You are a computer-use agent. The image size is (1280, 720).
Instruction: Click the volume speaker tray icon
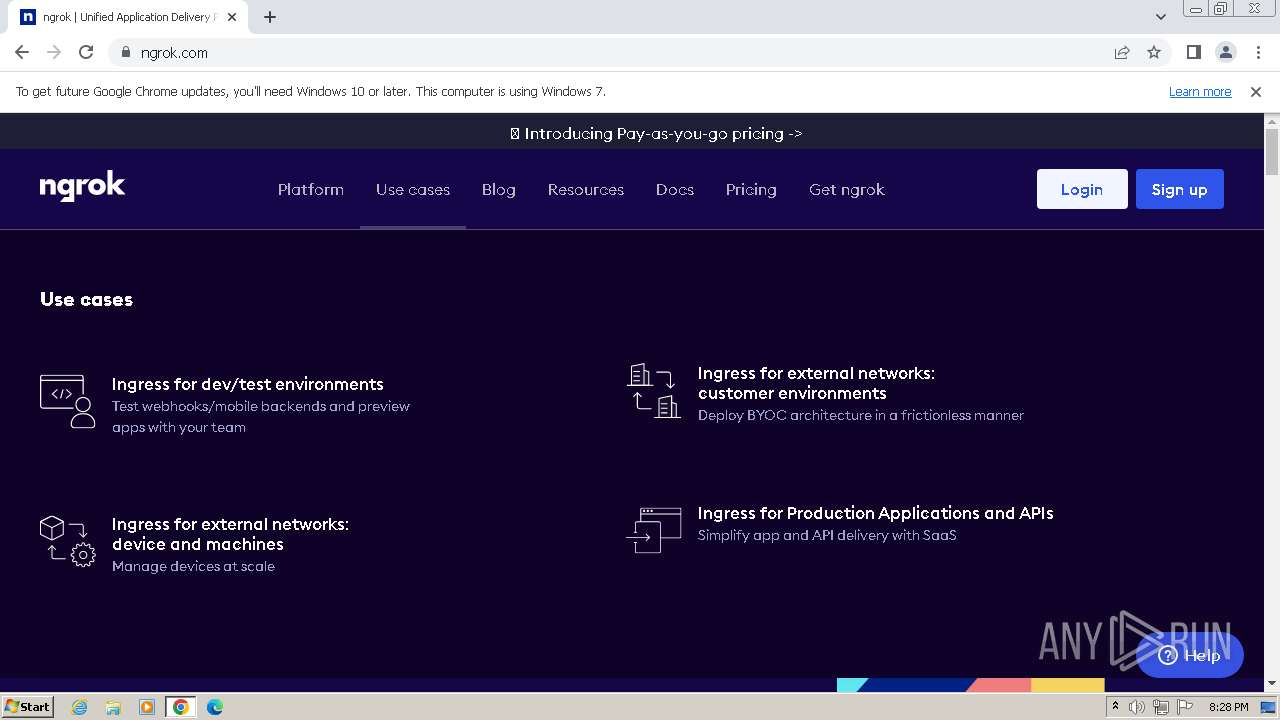coord(1137,707)
